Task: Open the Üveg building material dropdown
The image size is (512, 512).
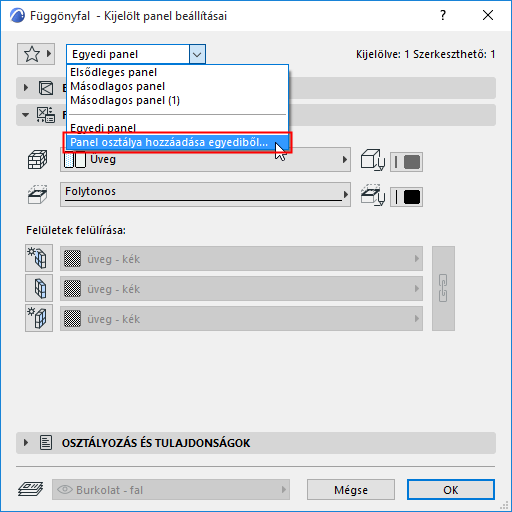Action: (205, 160)
